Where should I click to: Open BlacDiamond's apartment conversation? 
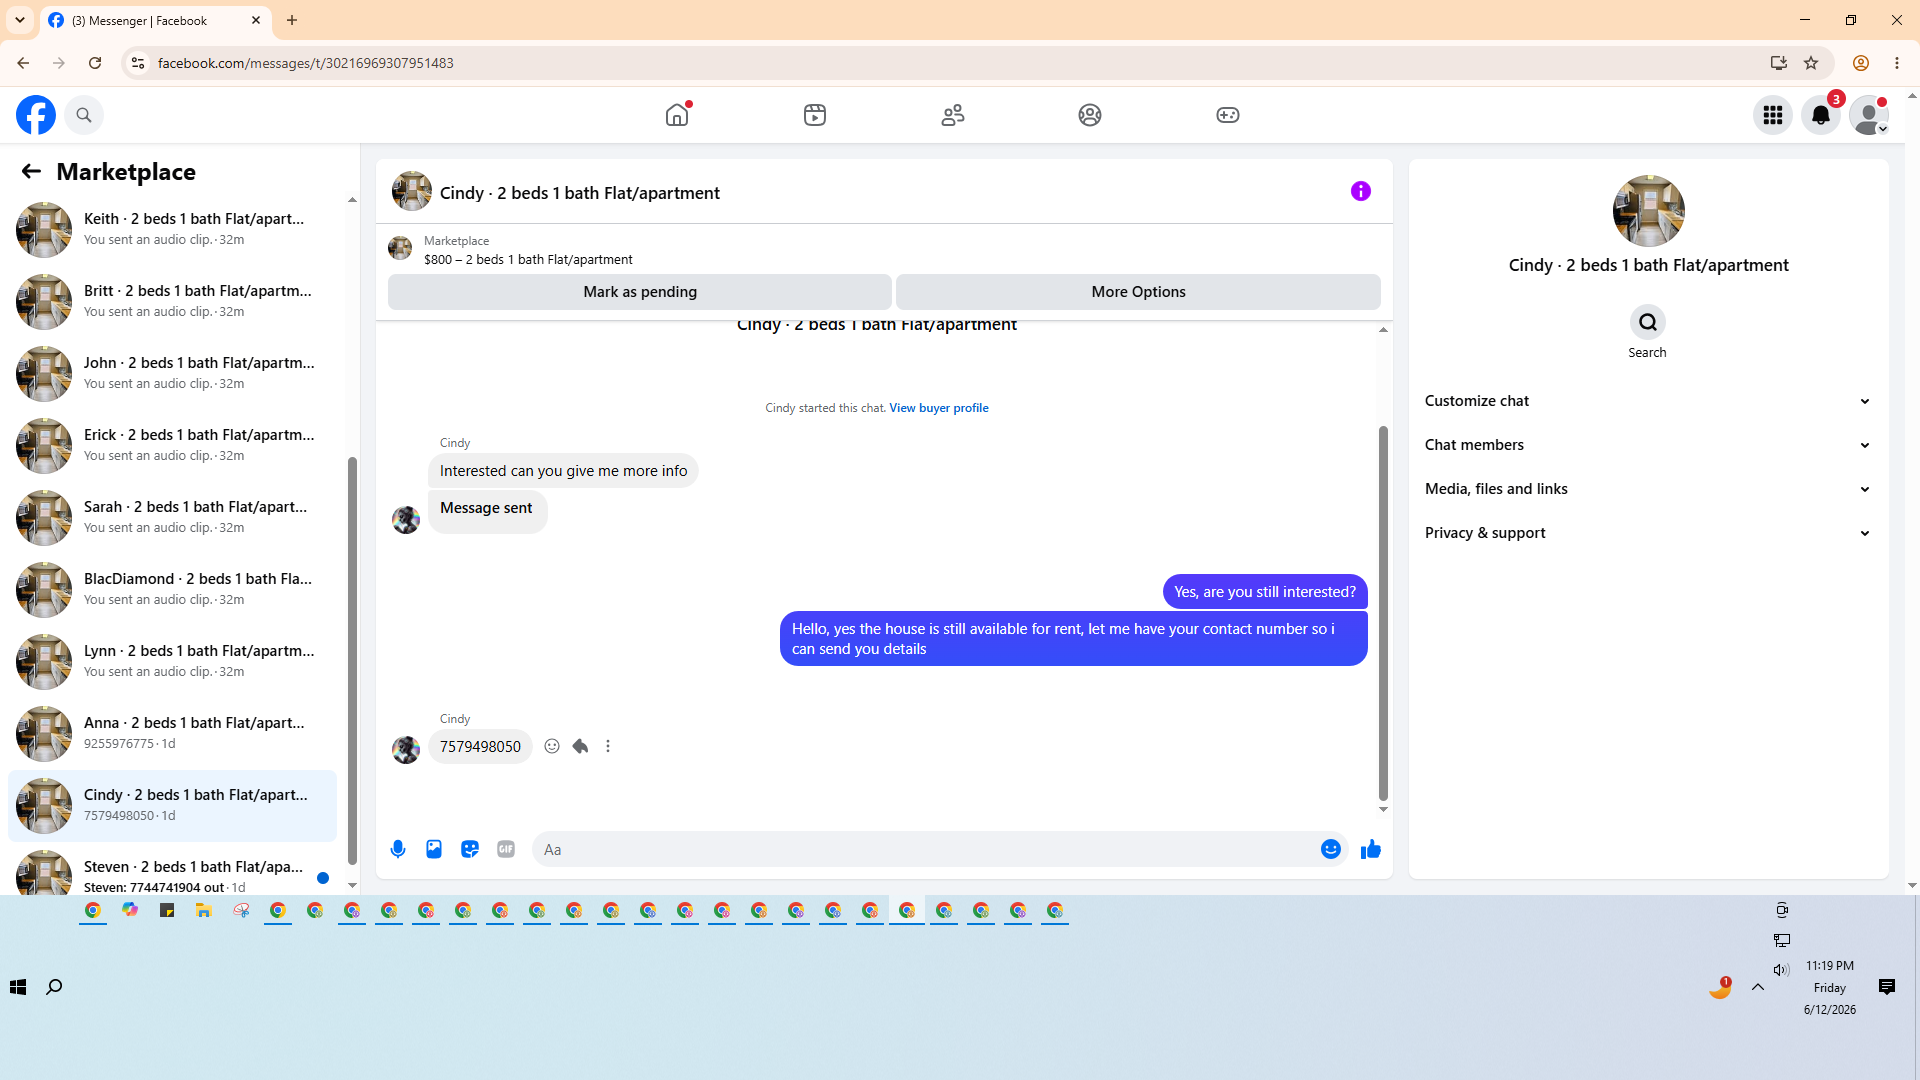pyautogui.click(x=172, y=590)
